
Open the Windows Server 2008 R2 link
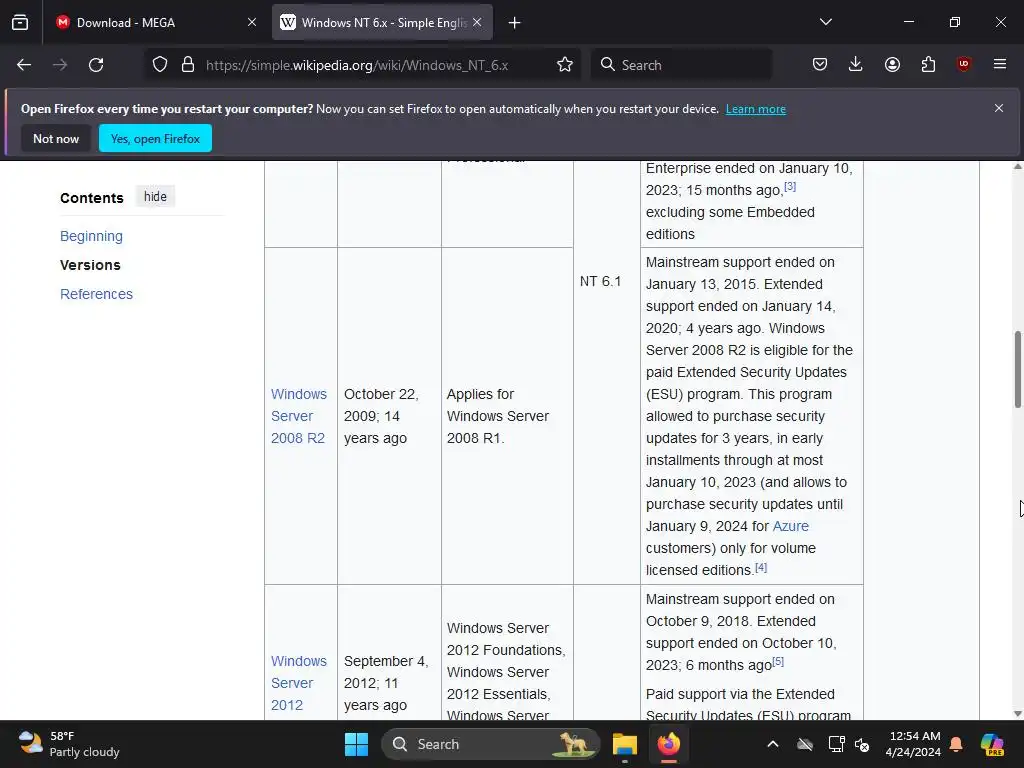[x=298, y=416]
